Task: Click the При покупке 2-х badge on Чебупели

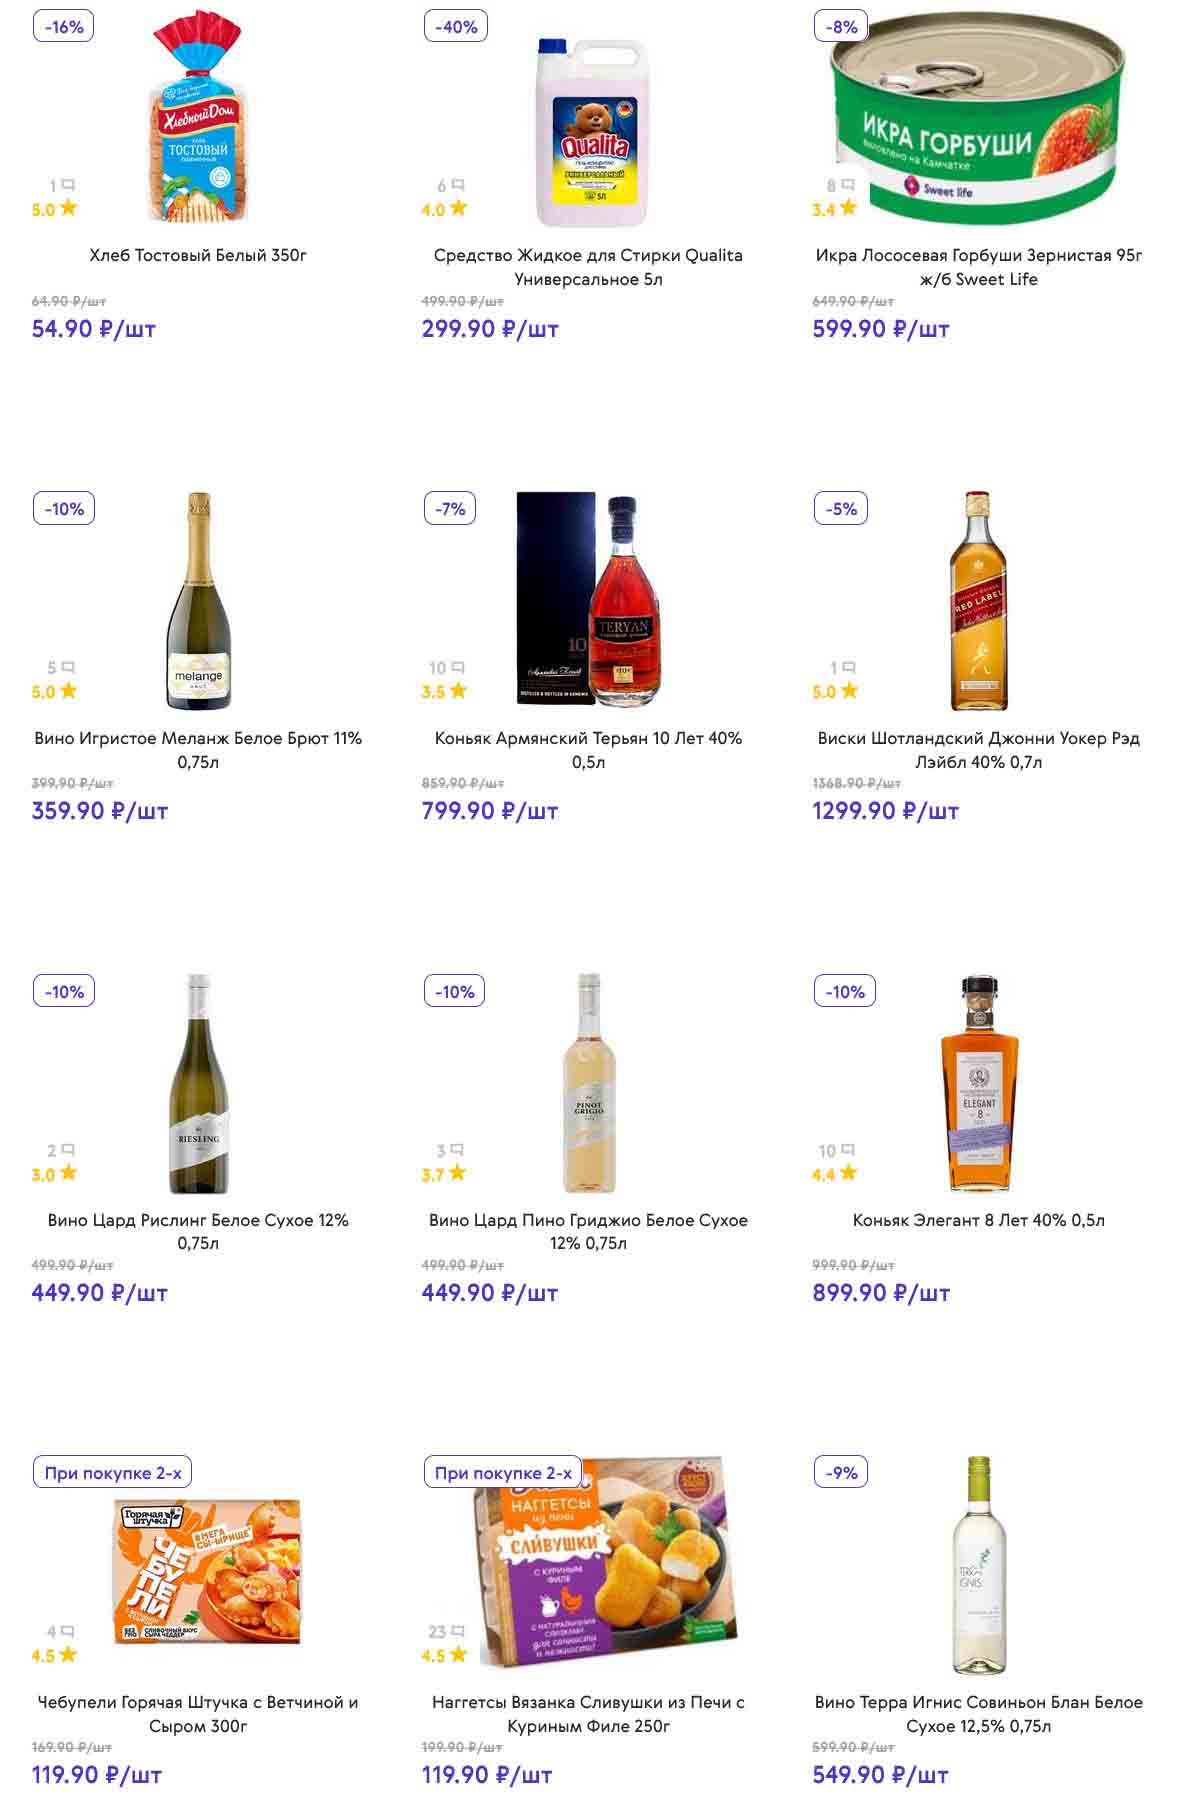Action: (x=113, y=1472)
